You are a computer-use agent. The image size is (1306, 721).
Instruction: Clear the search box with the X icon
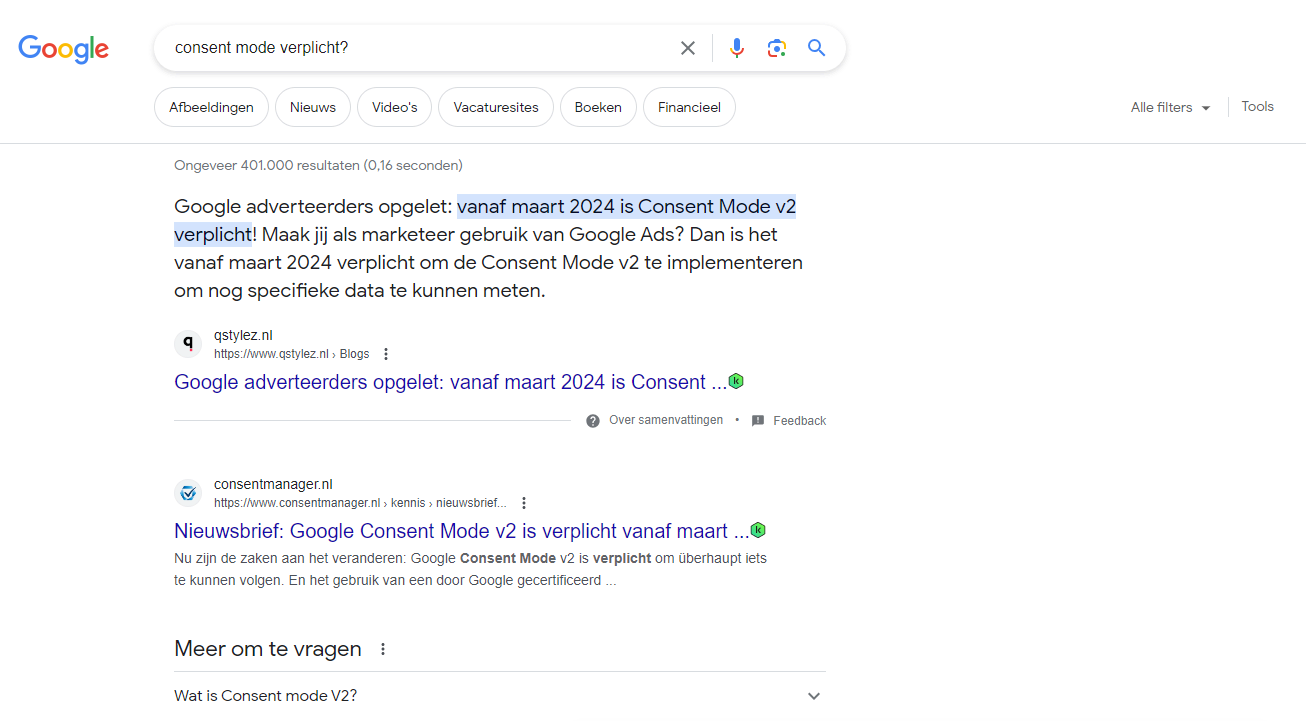point(688,48)
